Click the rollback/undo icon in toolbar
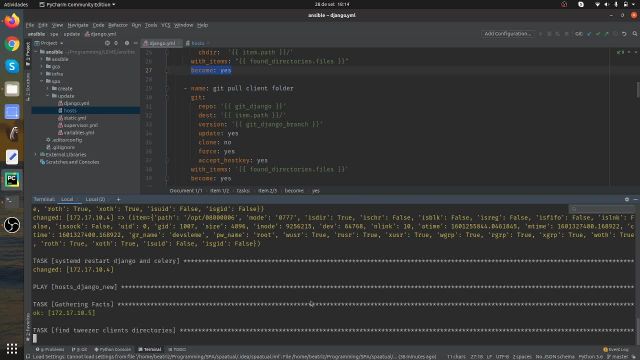This screenshot has height=360, width=640. pyautogui.click(x=624, y=34)
